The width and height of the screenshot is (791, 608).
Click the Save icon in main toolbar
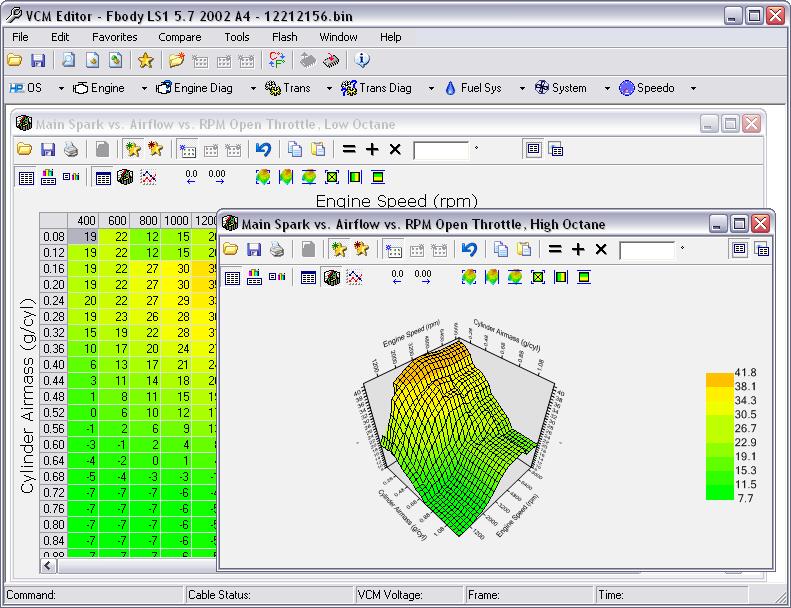point(38,61)
